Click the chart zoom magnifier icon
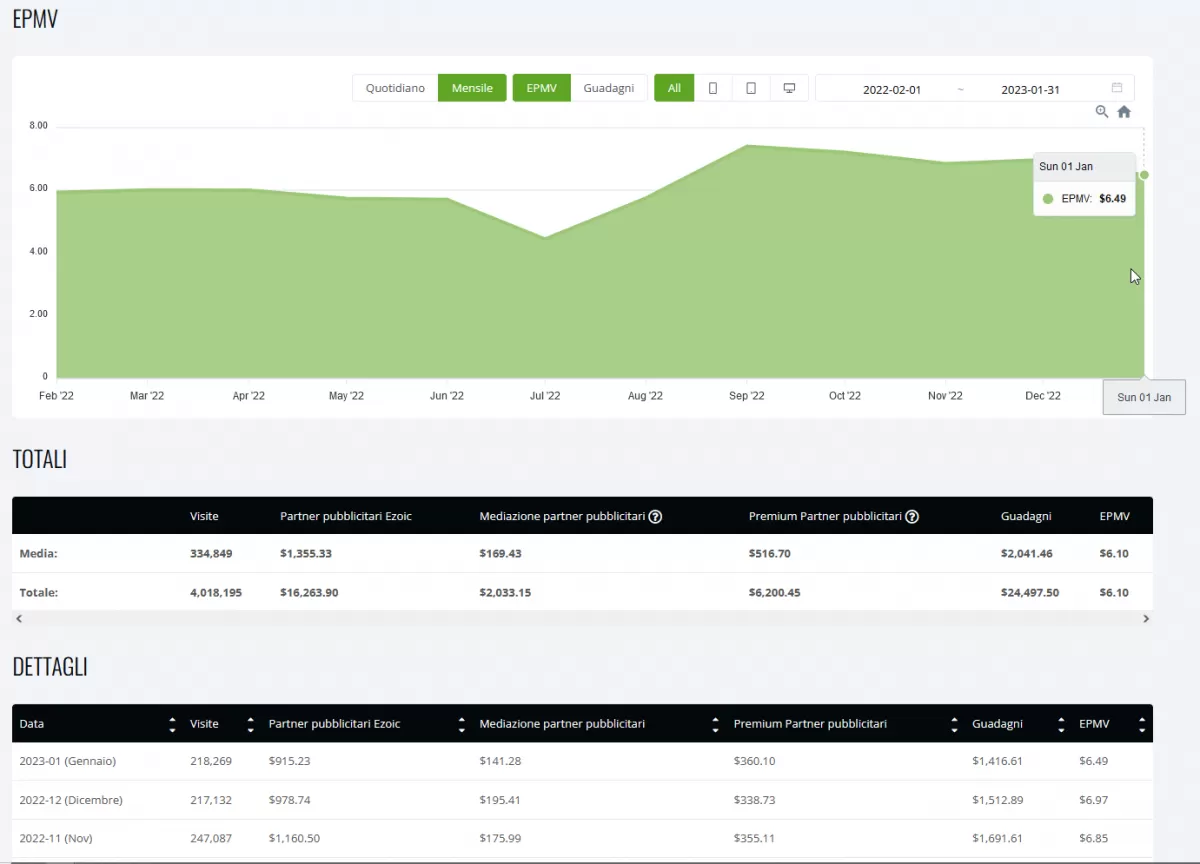Viewport: 1200px width, 864px height. click(1102, 112)
